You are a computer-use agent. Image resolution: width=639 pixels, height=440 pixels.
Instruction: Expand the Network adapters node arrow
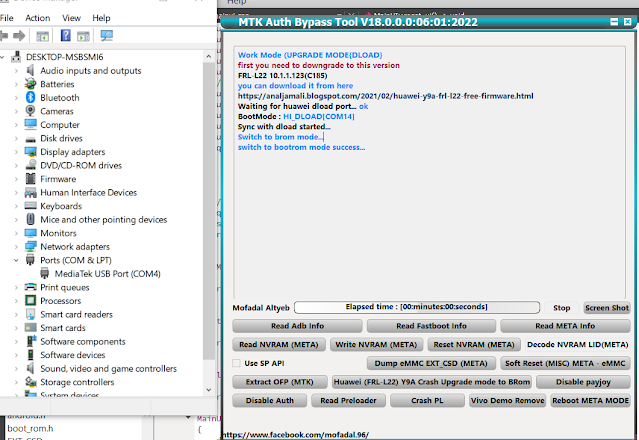tap(16, 246)
